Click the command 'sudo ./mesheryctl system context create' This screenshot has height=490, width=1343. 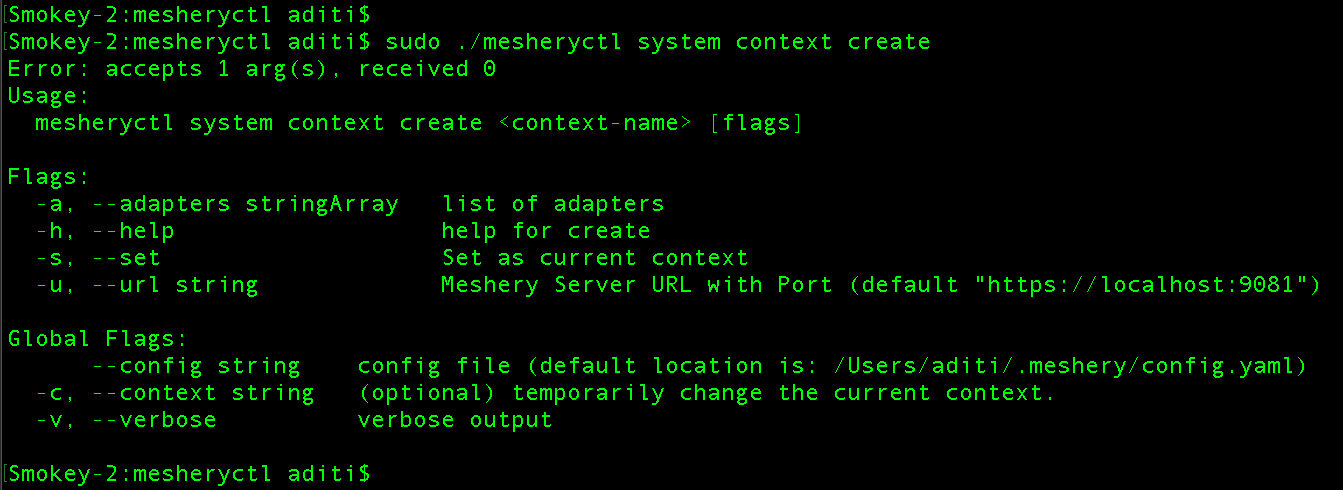[x=657, y=42]
